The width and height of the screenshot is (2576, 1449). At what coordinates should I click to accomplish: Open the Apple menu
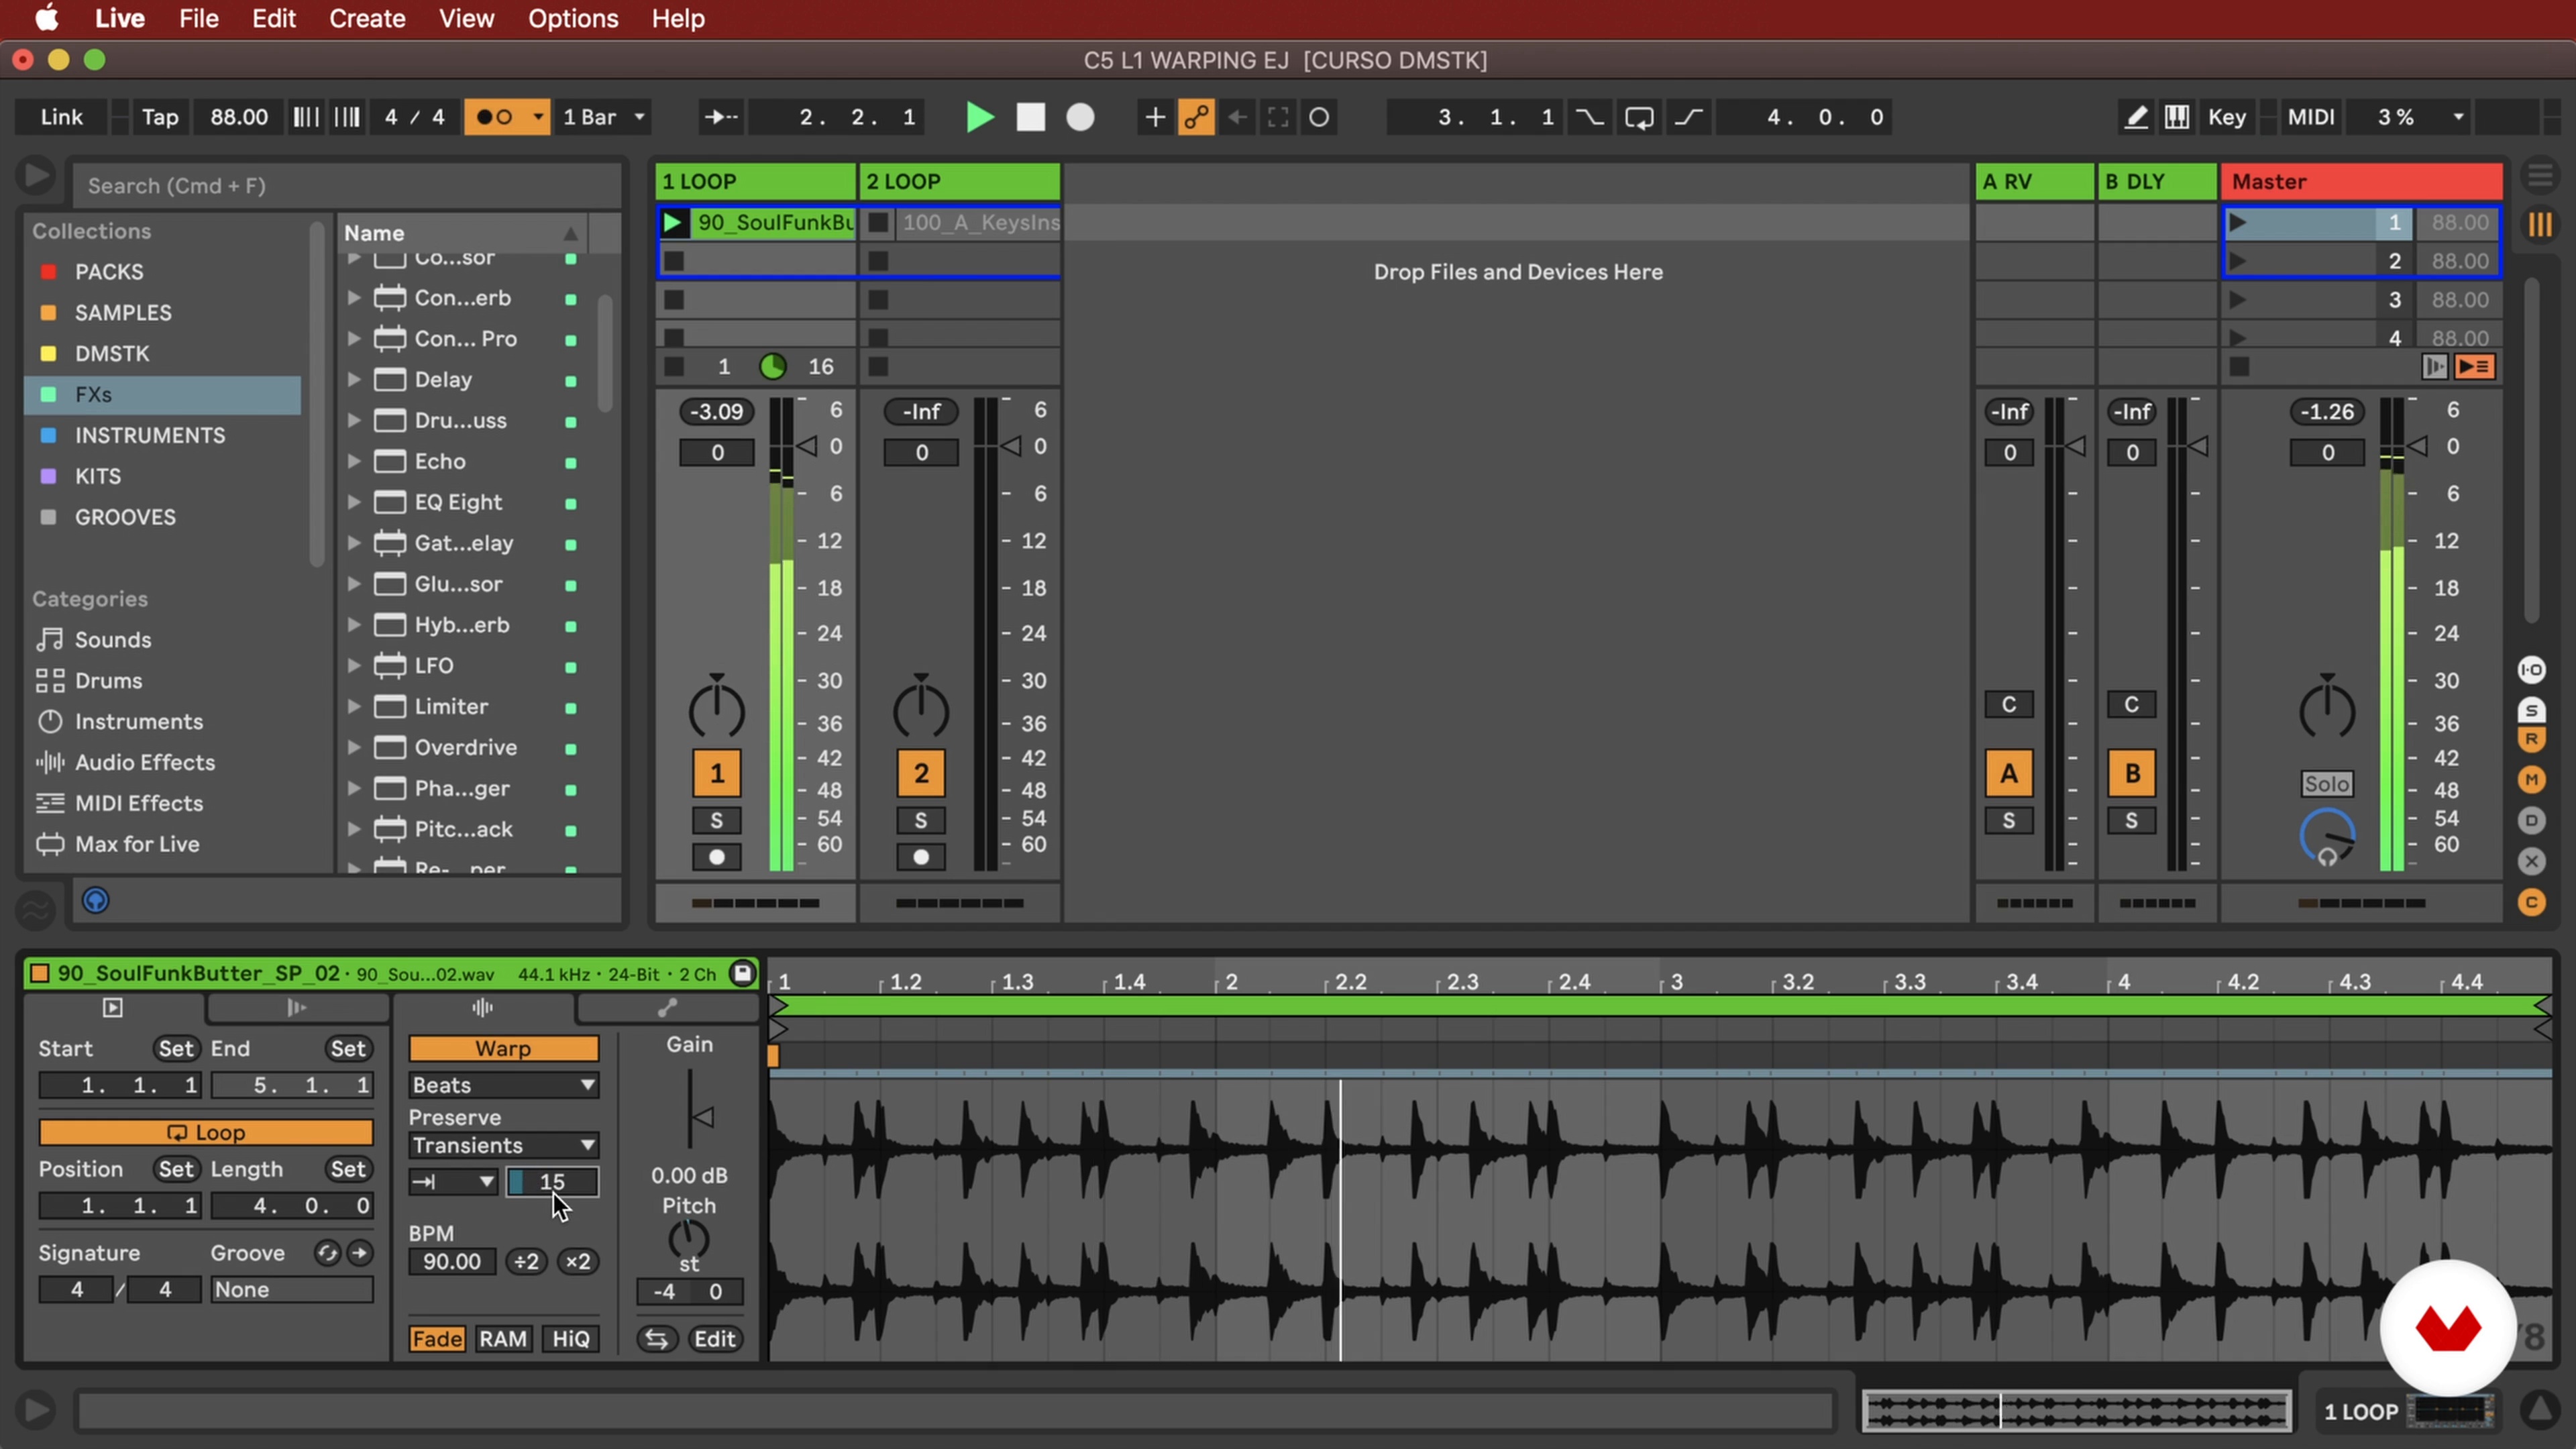point(46,18)
